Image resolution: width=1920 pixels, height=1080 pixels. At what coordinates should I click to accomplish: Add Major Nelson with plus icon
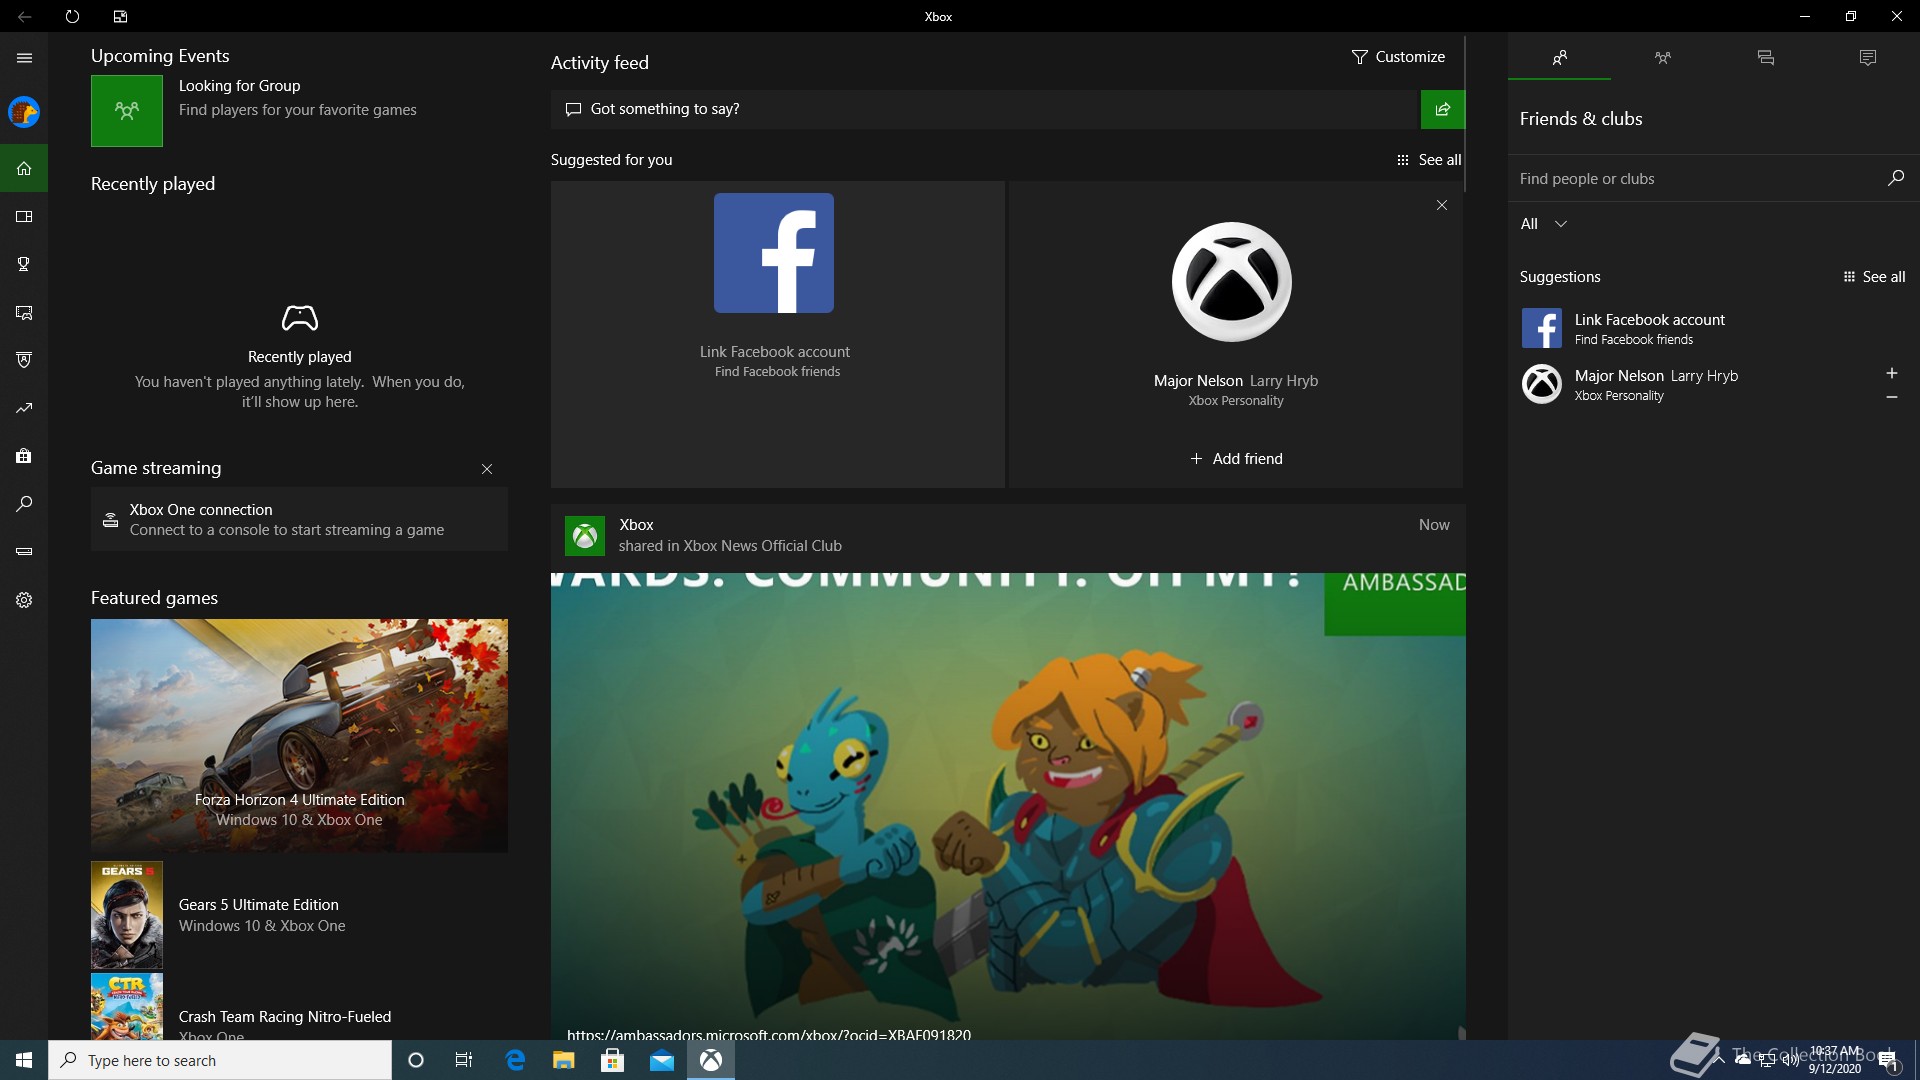click(1892, 373)
